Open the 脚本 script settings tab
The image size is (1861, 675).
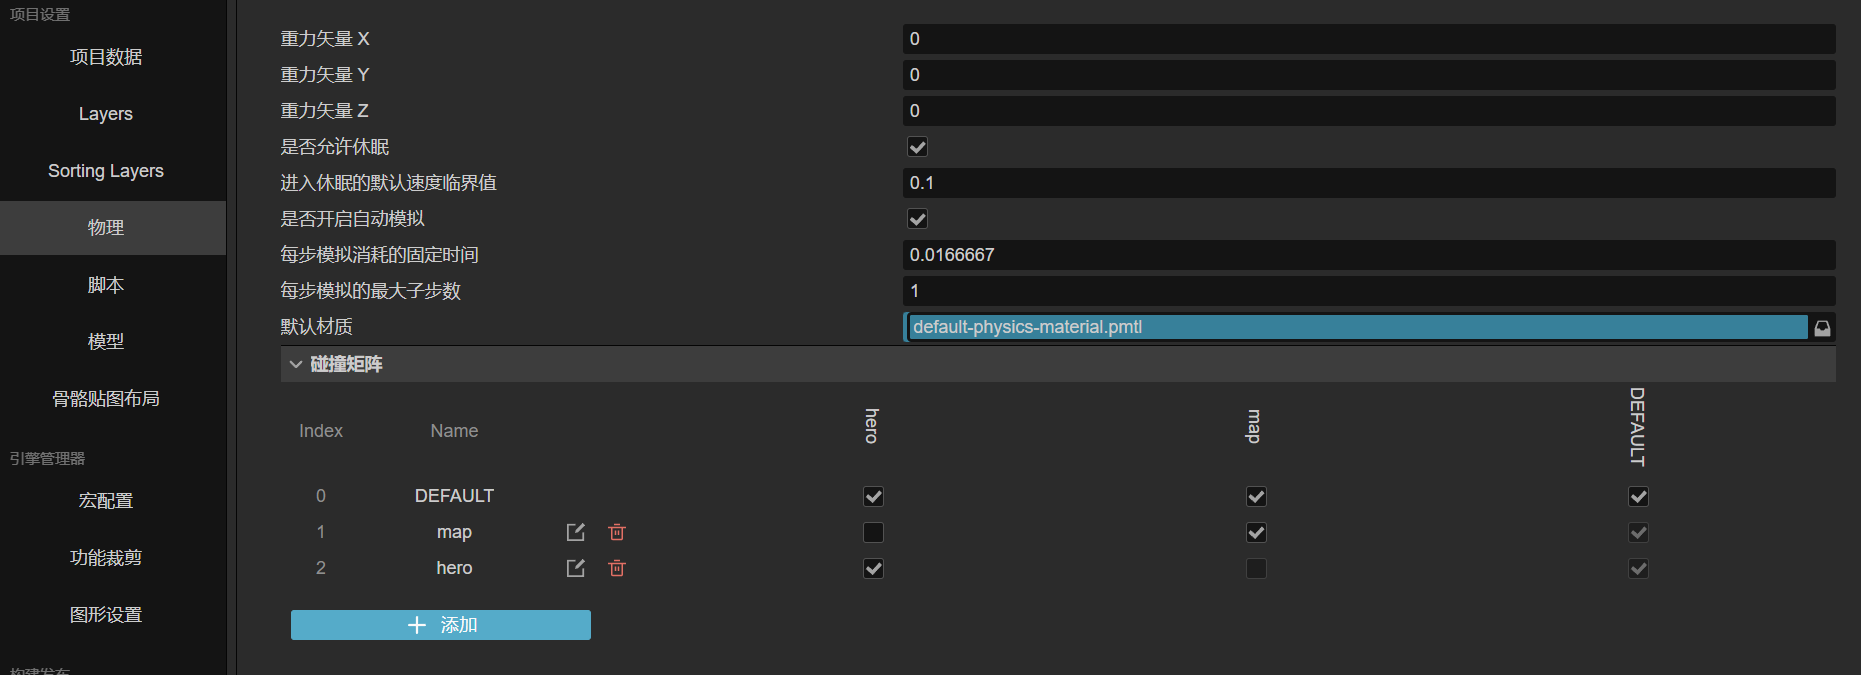106,285
